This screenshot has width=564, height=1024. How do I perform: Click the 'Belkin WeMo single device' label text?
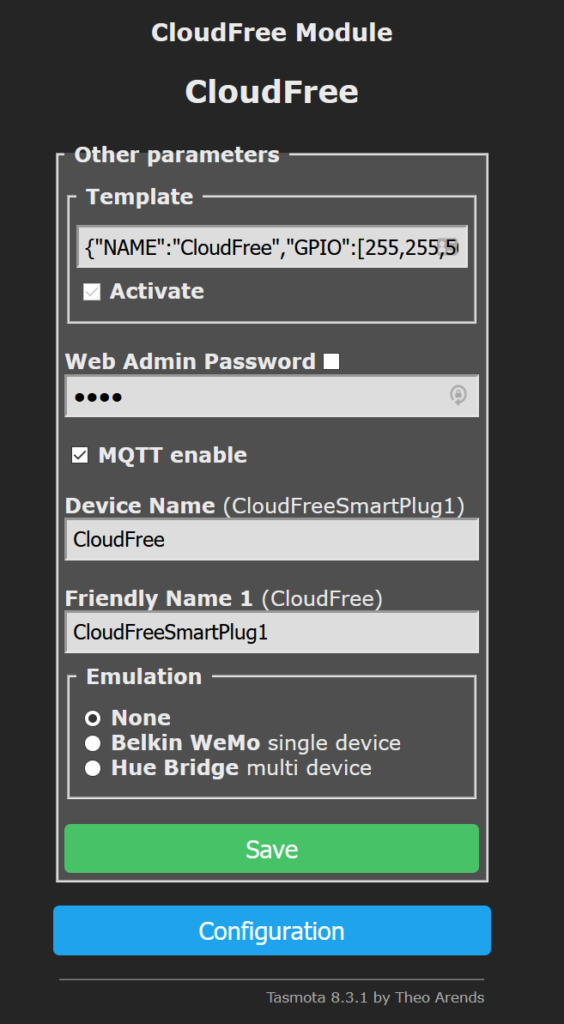click(x=256, y=743)
